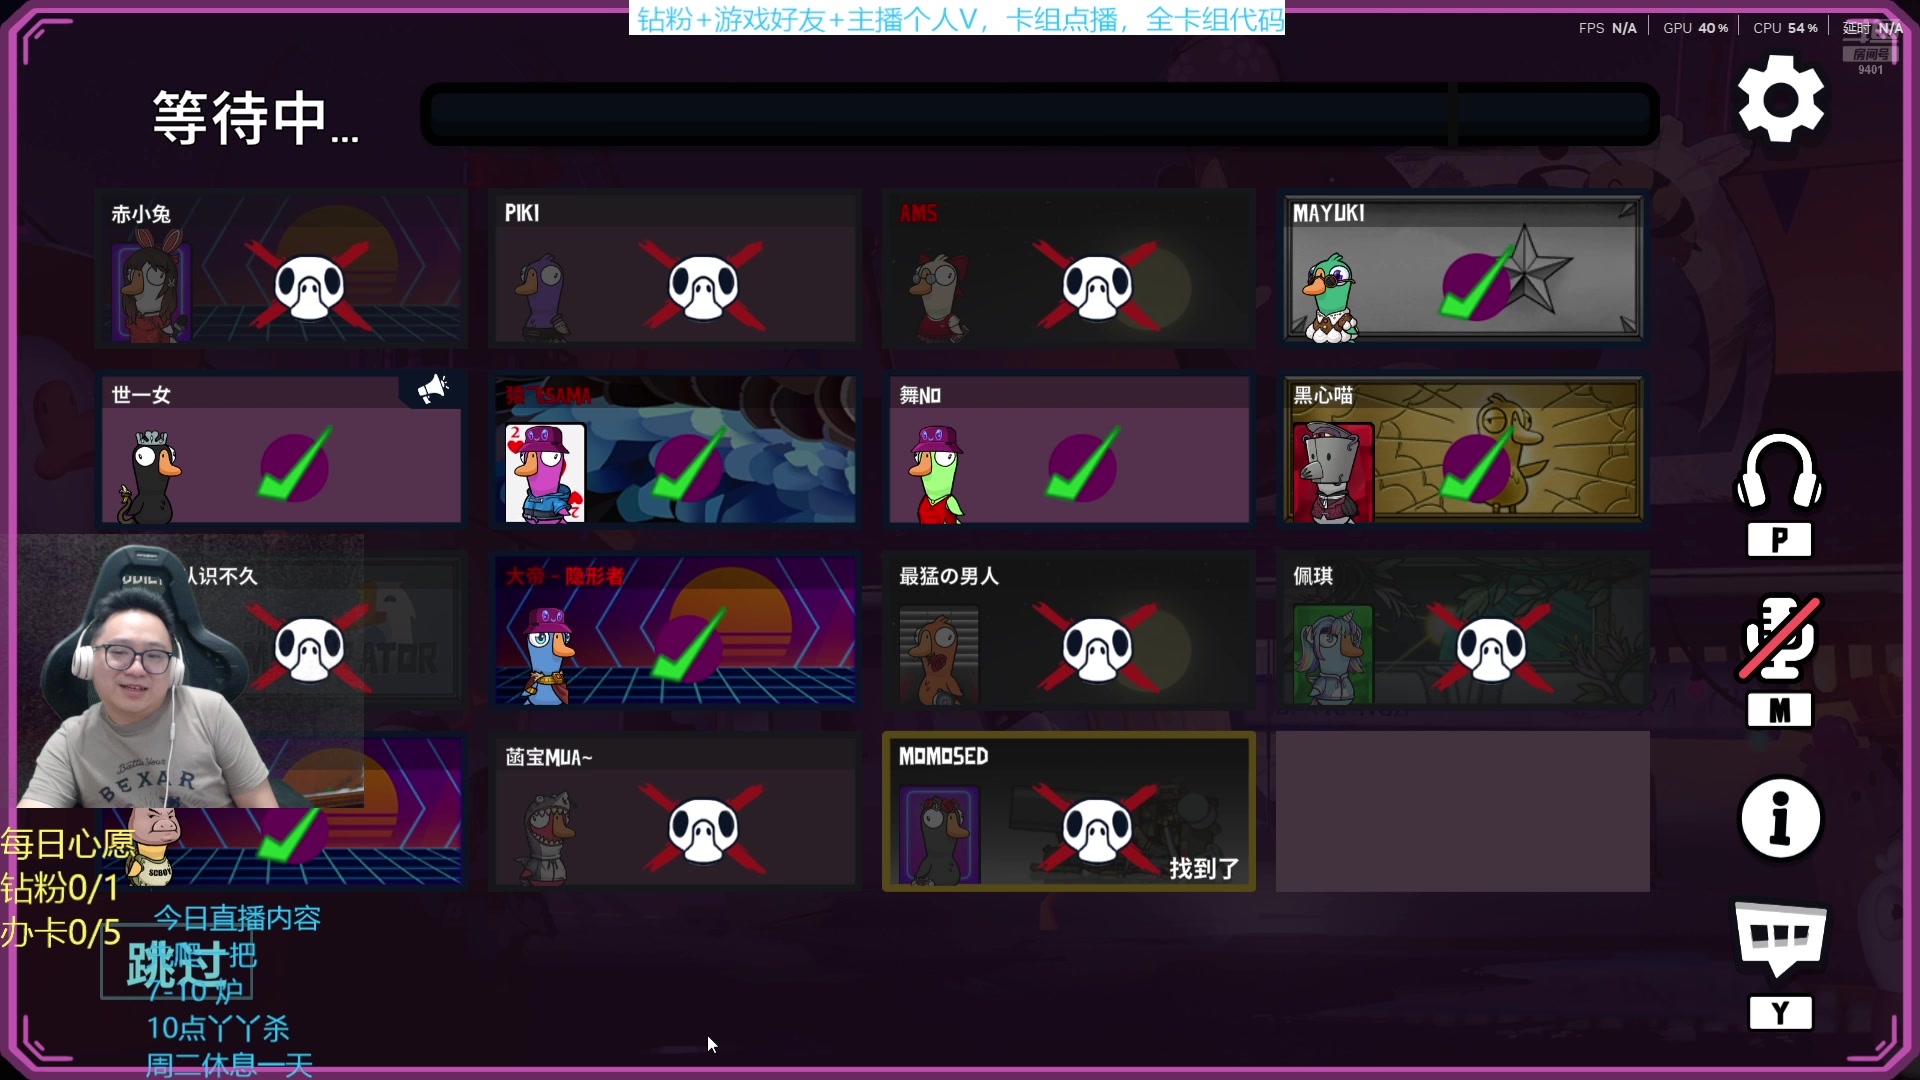
Task: Select the MOMOSED player card
Action: click(x=1069, y=811)
